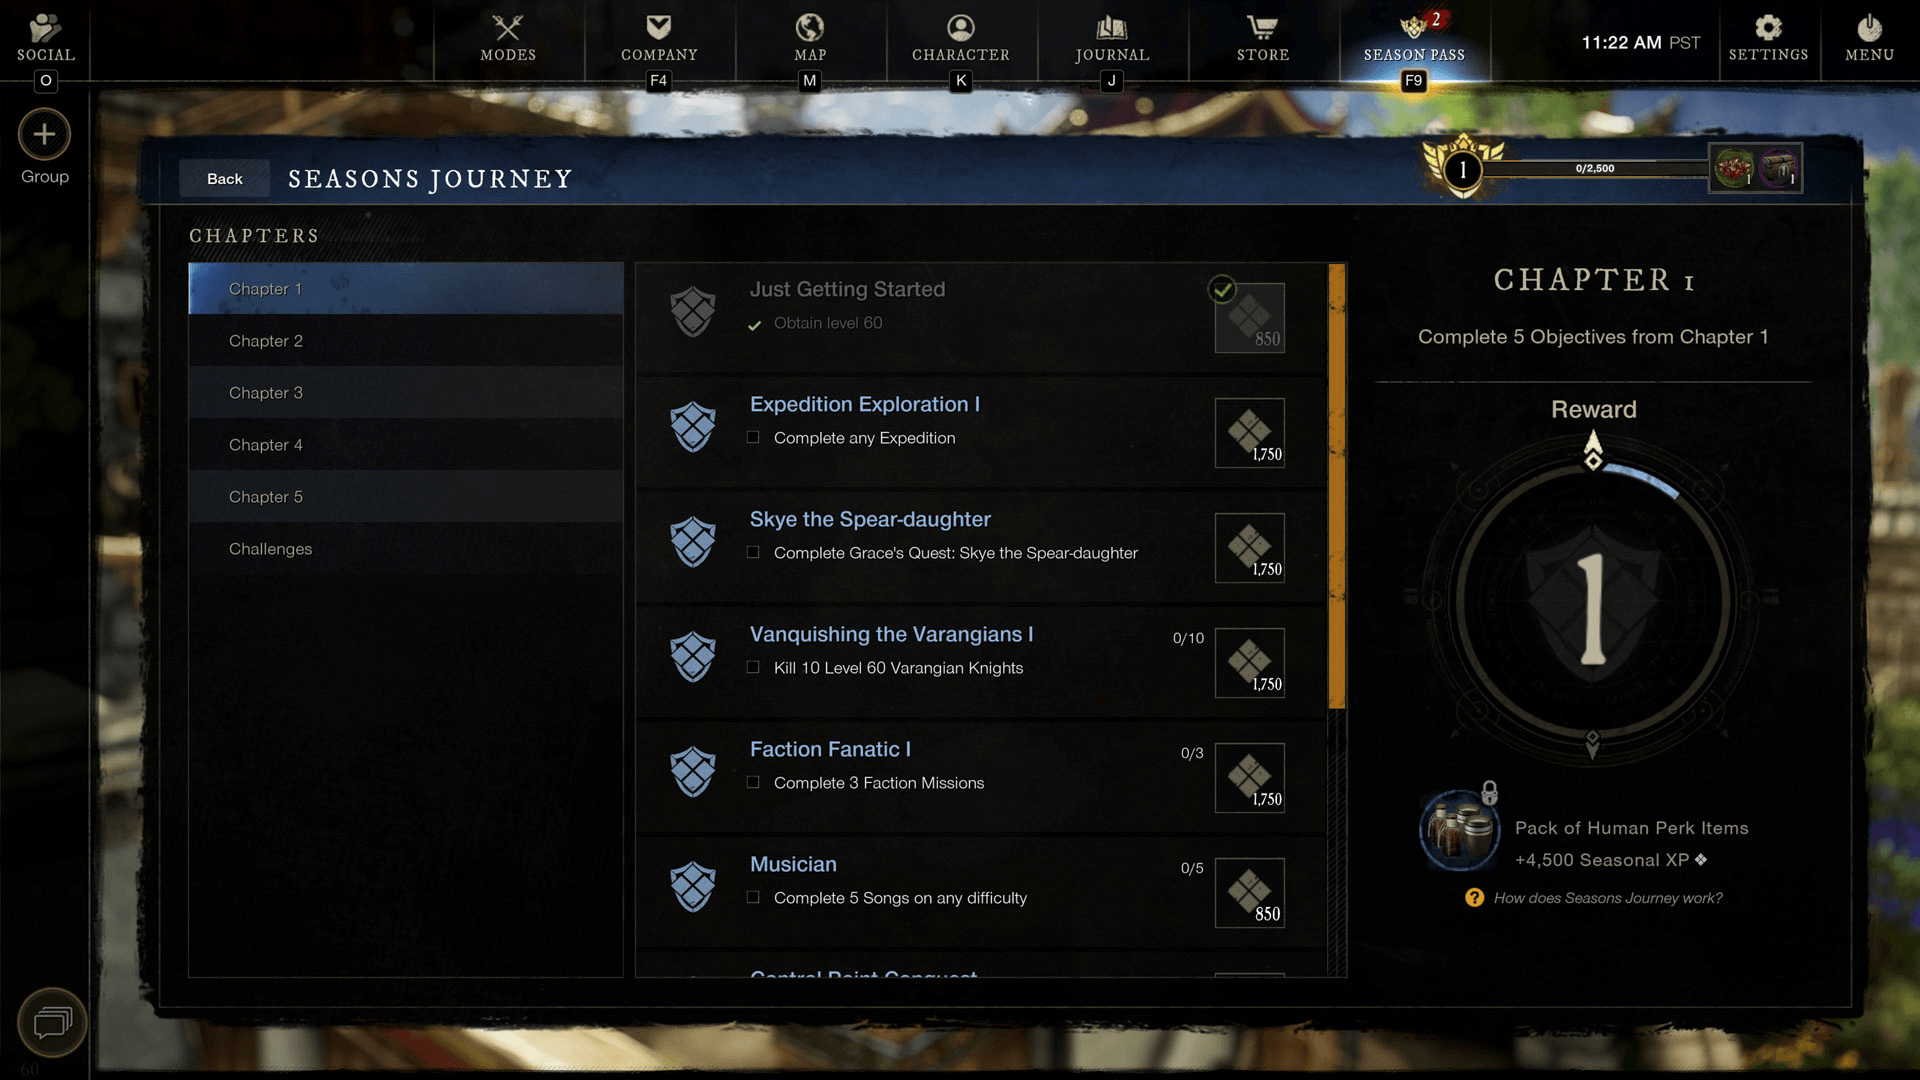Open the Modes crossed-swords icon
The image size is (1920, 1080).
pos(508,27)
